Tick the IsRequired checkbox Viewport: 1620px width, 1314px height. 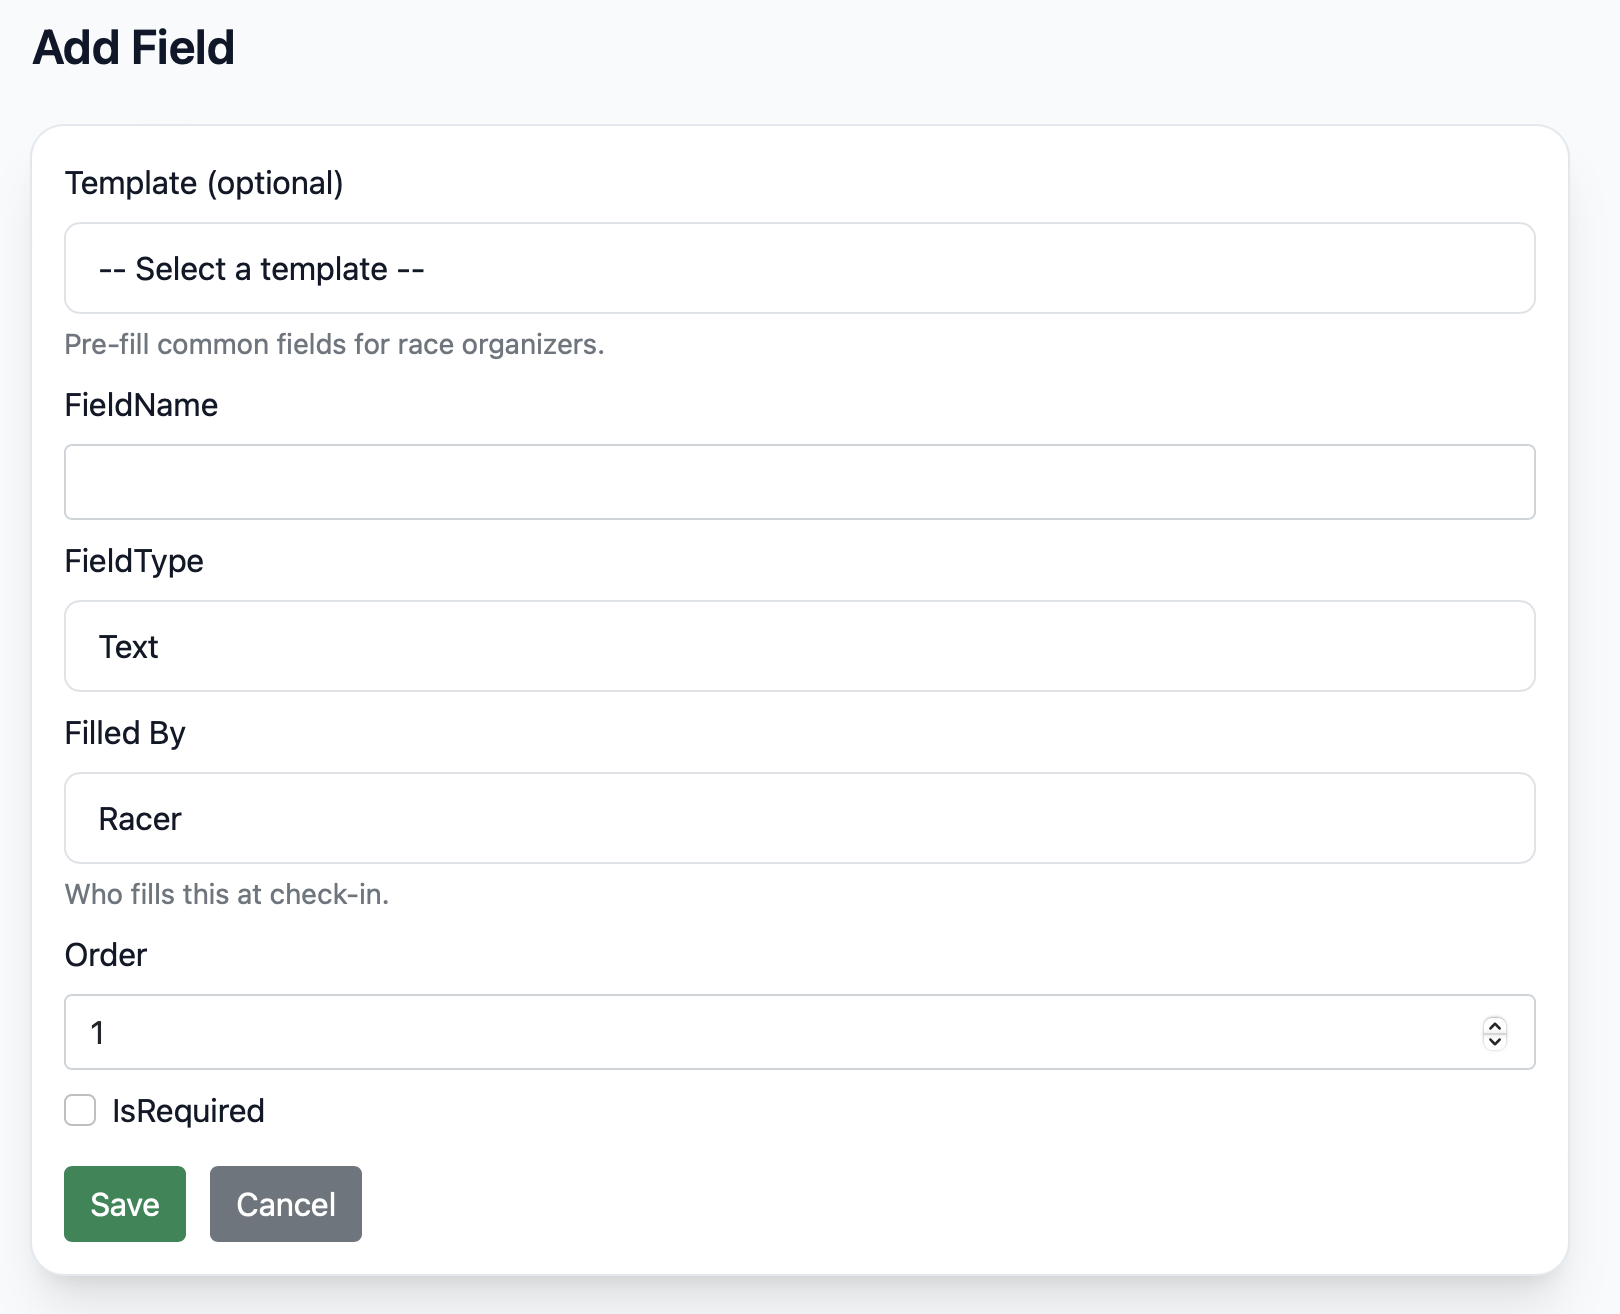pos(80,1110)
